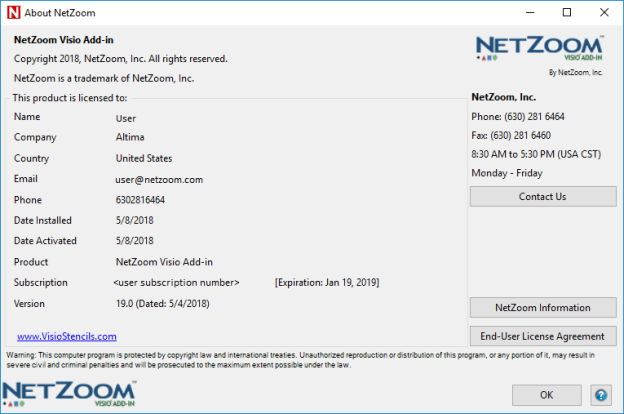Click the OK button
The image size is (624, 414).
546,395
